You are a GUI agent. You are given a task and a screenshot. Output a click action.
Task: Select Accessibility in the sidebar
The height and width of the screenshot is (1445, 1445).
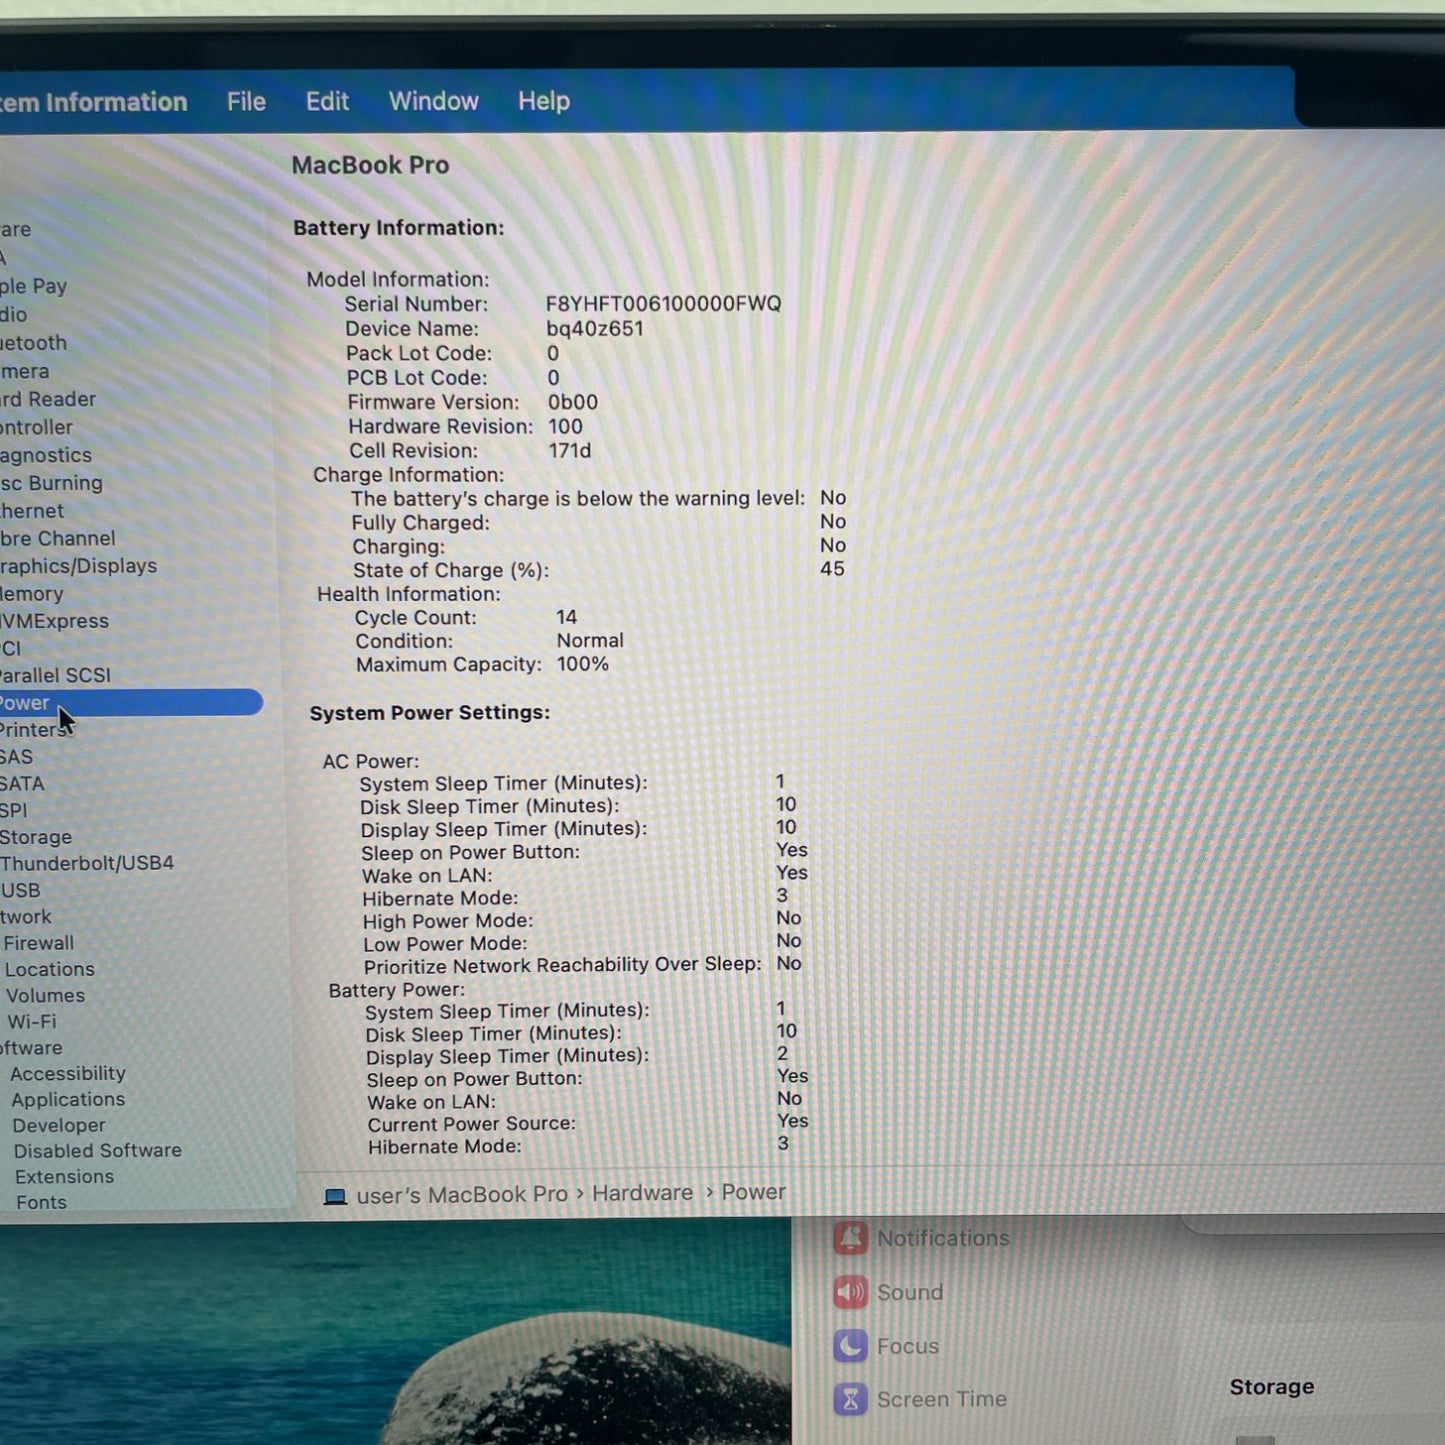pos(68,1073)
